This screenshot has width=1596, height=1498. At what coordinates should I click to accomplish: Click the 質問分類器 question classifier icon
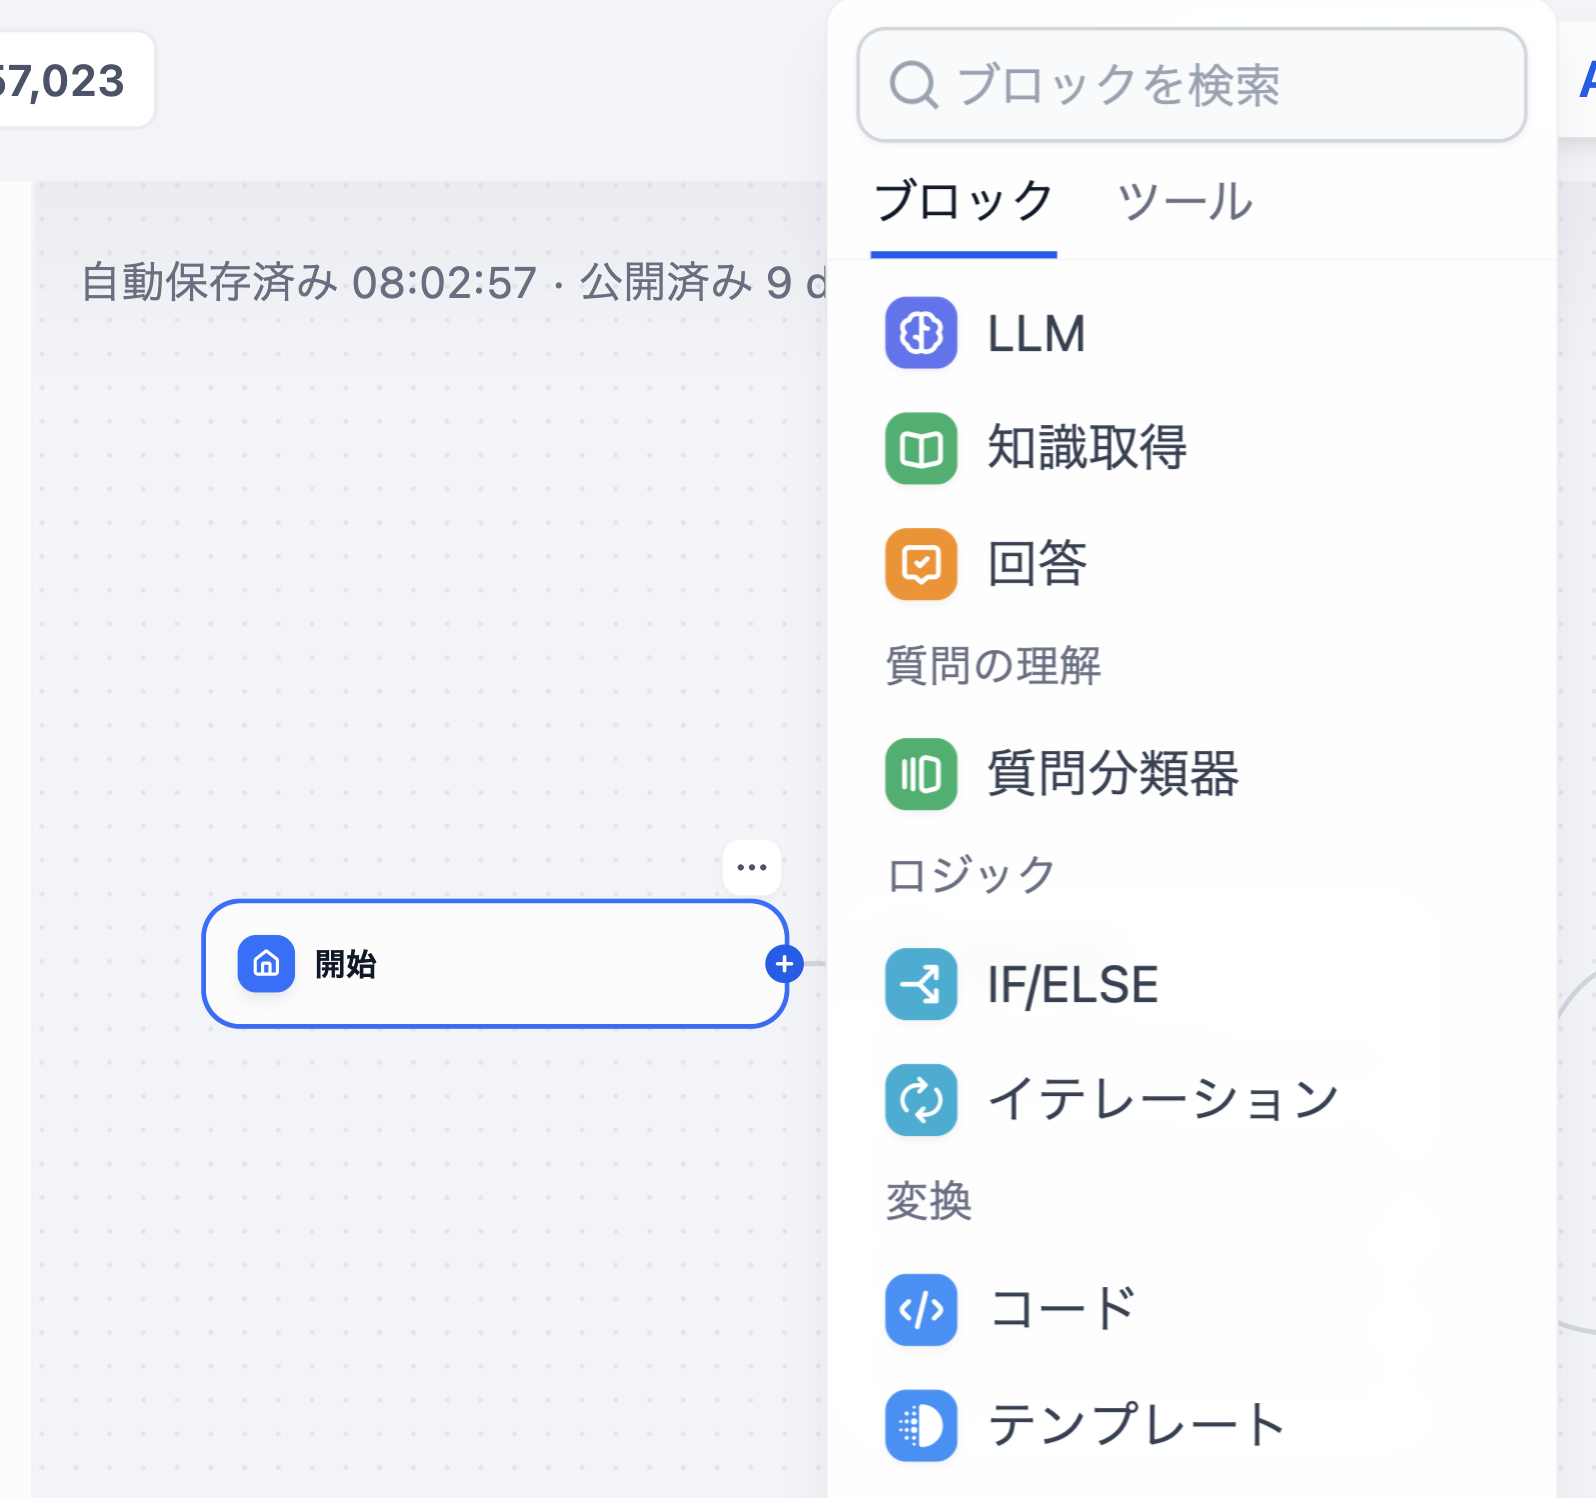coord(920,773)
